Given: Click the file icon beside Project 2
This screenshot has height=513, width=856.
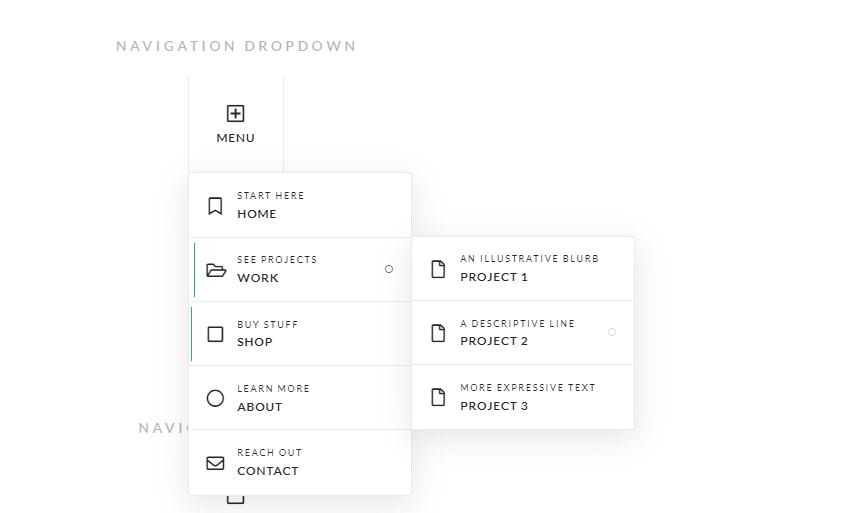Looking at the screenshot, I should tap(438, 333).
